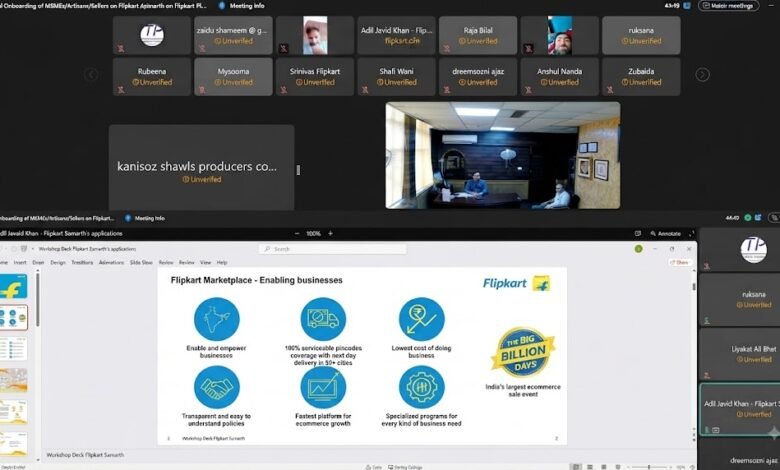Adjust the PowerPoint zoom slider in status bar

coord(649,467)
